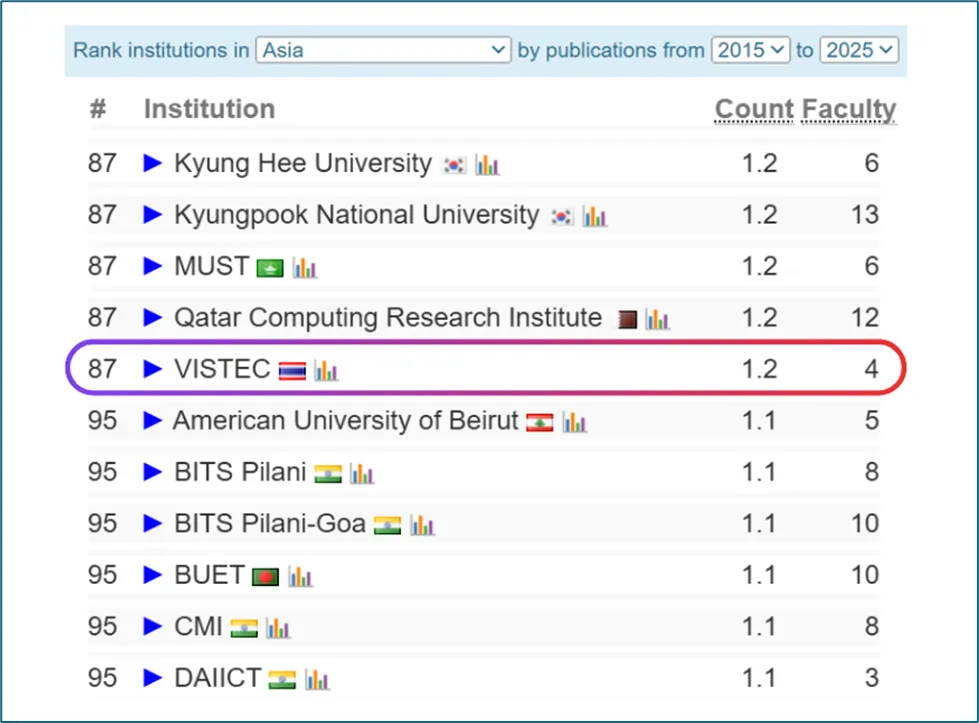Click the 1.1 count in the CMI row
This screenshot has width=979, height=723.
click(759, 627)
